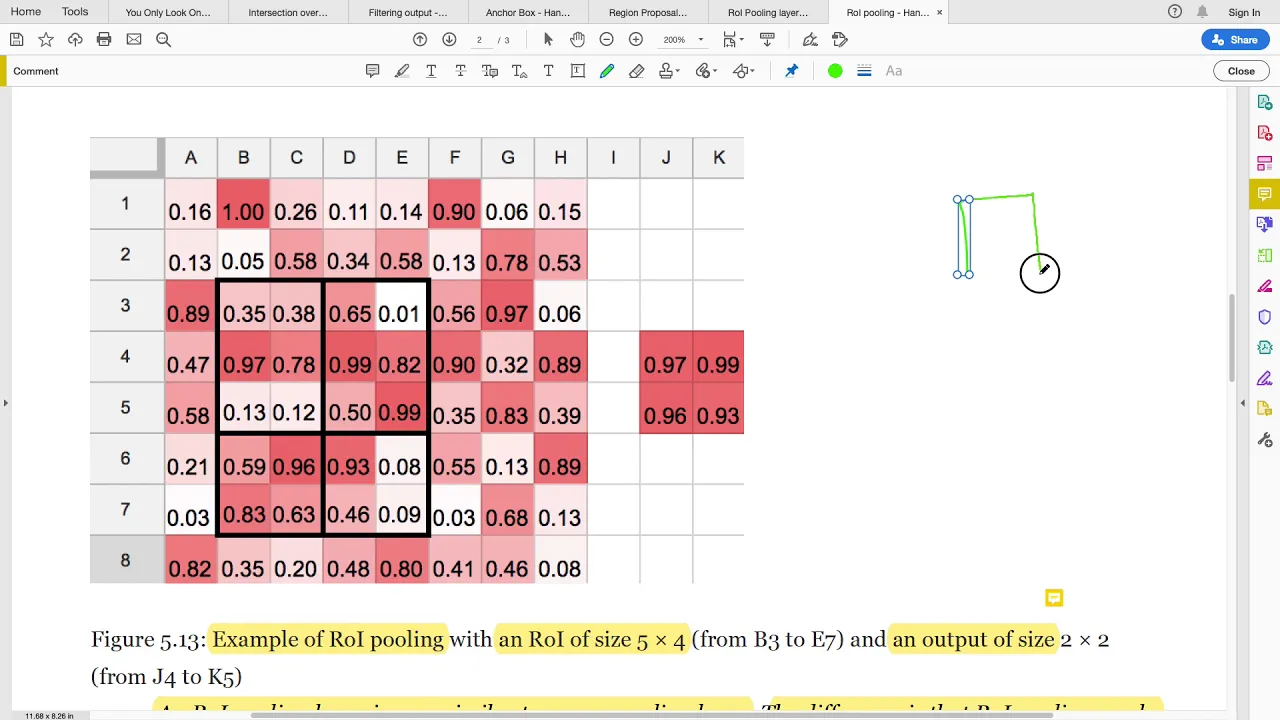The height and width of the screenshot is (720, 1280).
Task: Click the highlighter stamp toolbar icon
Action: click(839, 39)
